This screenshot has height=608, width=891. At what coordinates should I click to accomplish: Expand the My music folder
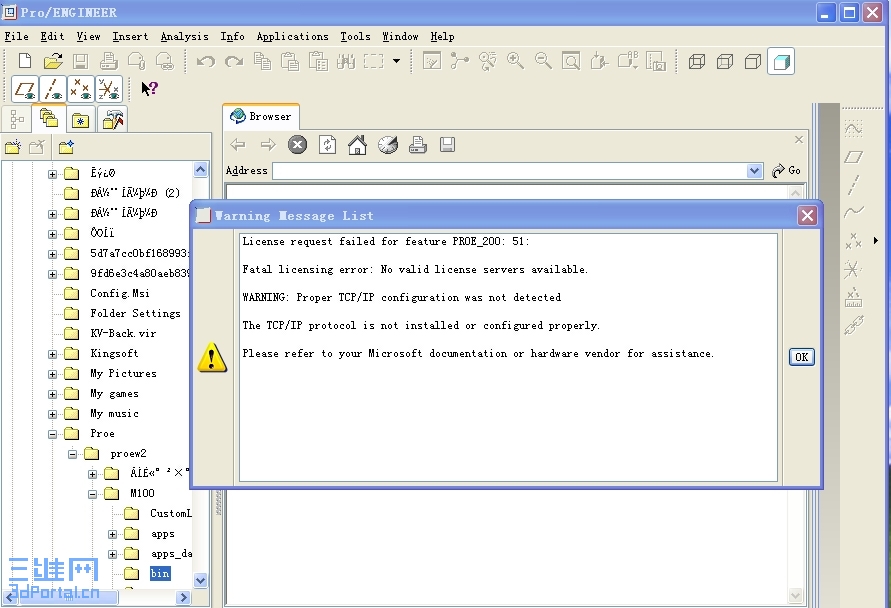pyautogui.click(x=52, y=414)
